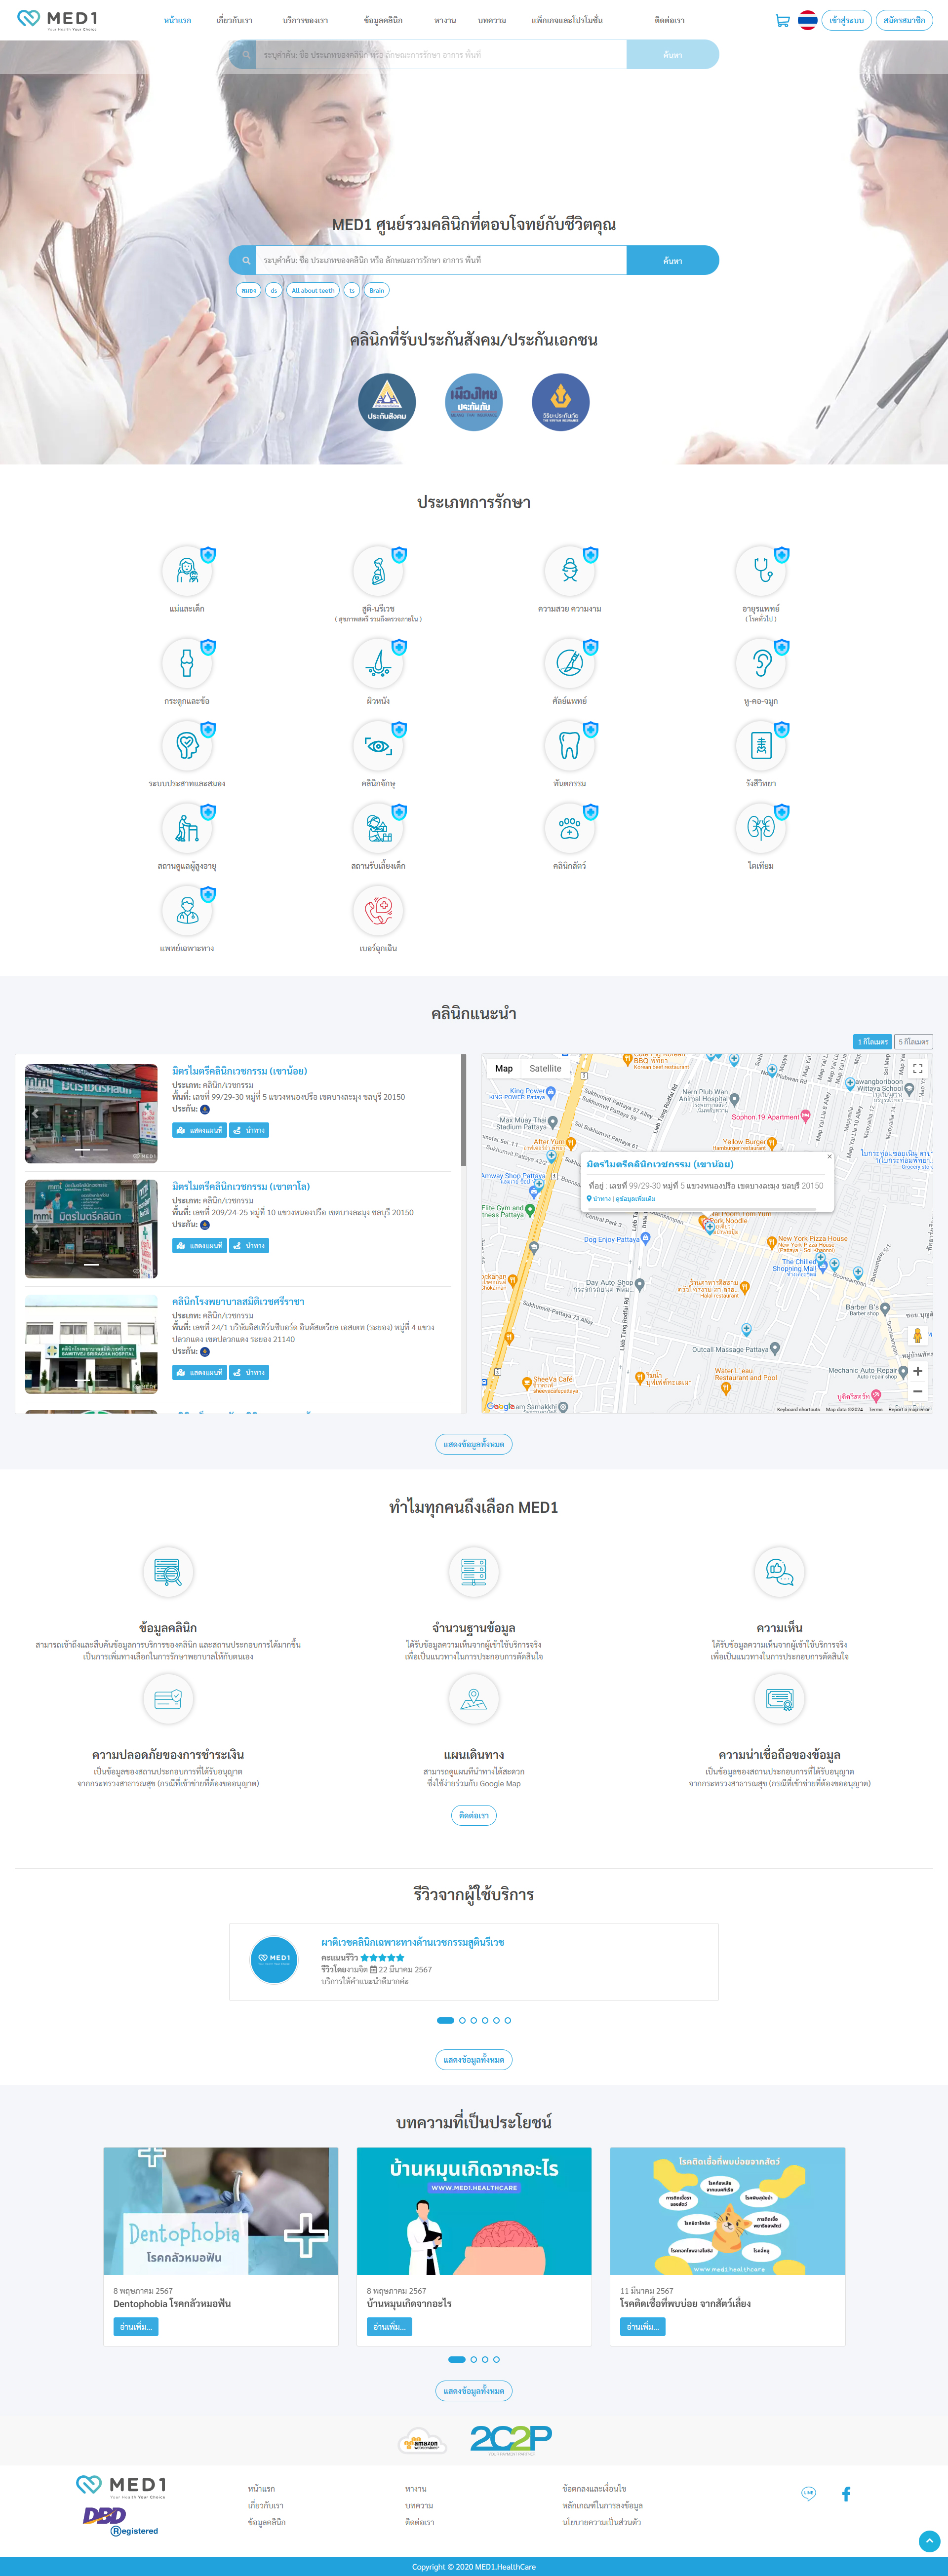Image resolution: width=948 pixels, height=2576 pixels.
Task: Open the บริการของเรา menu
Action: click(305, 20)
